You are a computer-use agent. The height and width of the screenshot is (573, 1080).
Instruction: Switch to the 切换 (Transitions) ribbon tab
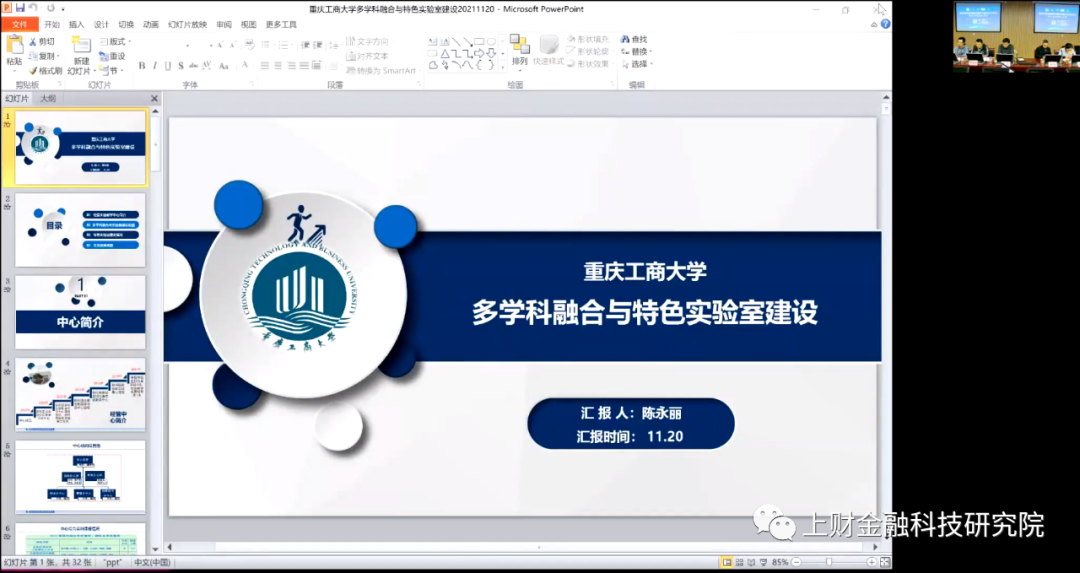[126, 24]
